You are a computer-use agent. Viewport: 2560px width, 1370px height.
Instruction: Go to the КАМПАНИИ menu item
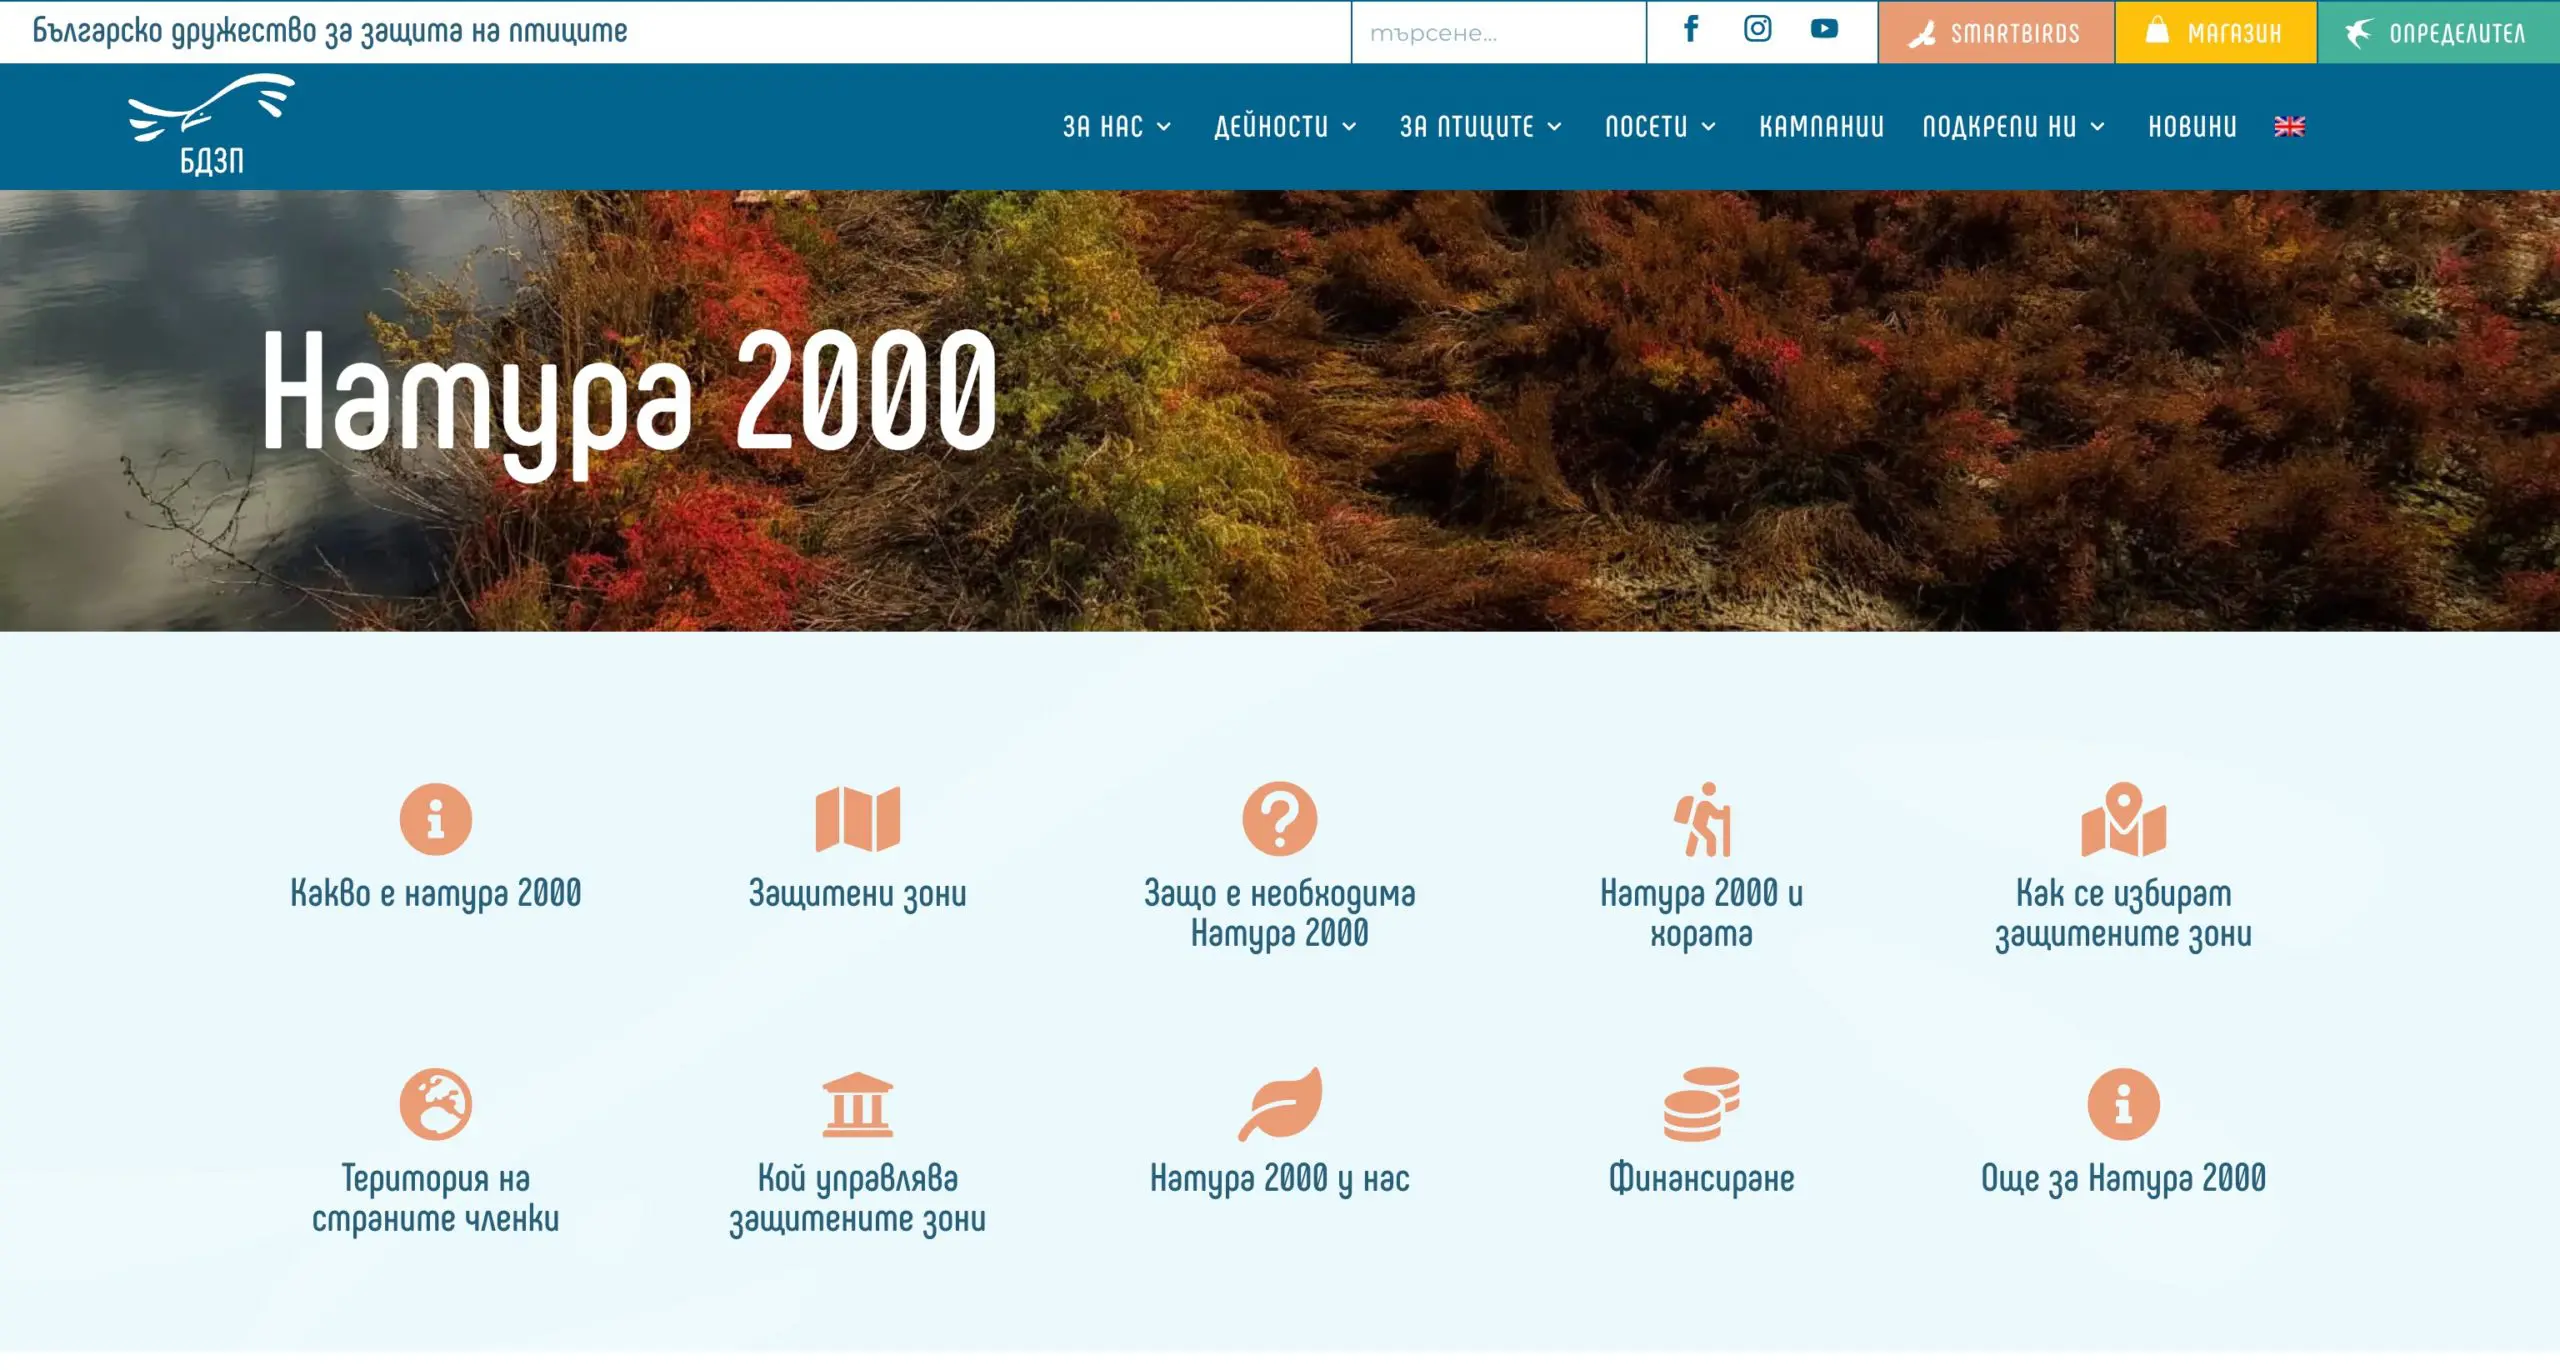tap(1821, 127)
